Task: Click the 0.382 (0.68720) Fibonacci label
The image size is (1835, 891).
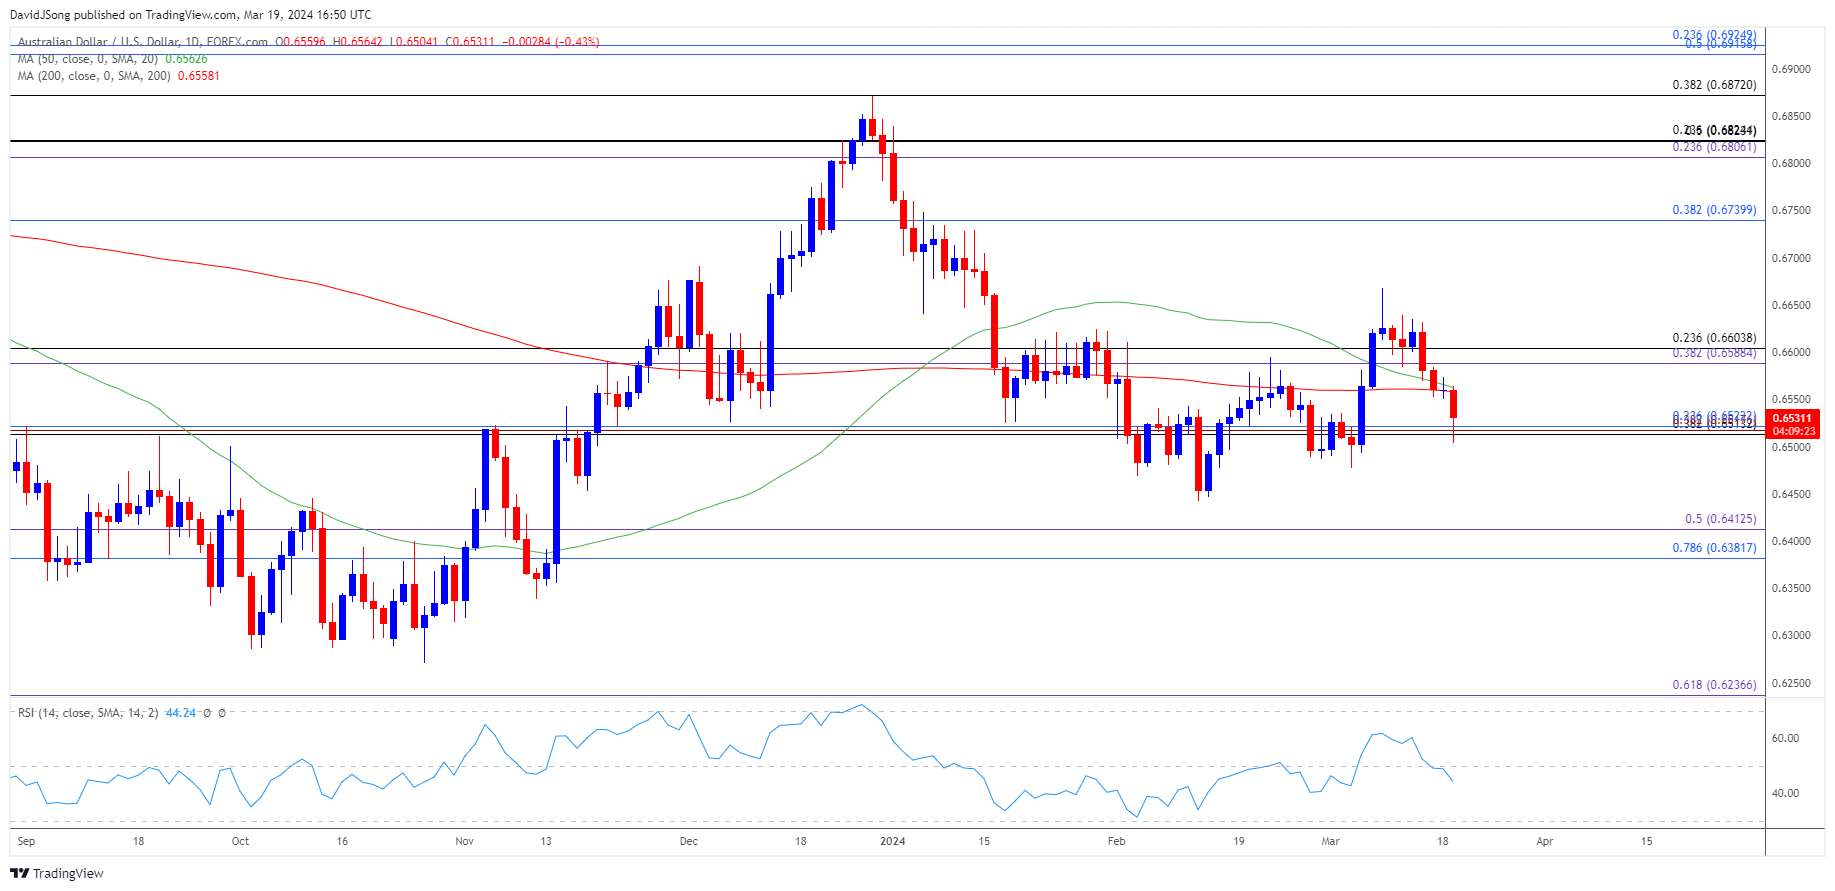Action: click(x=1714, y=85)
